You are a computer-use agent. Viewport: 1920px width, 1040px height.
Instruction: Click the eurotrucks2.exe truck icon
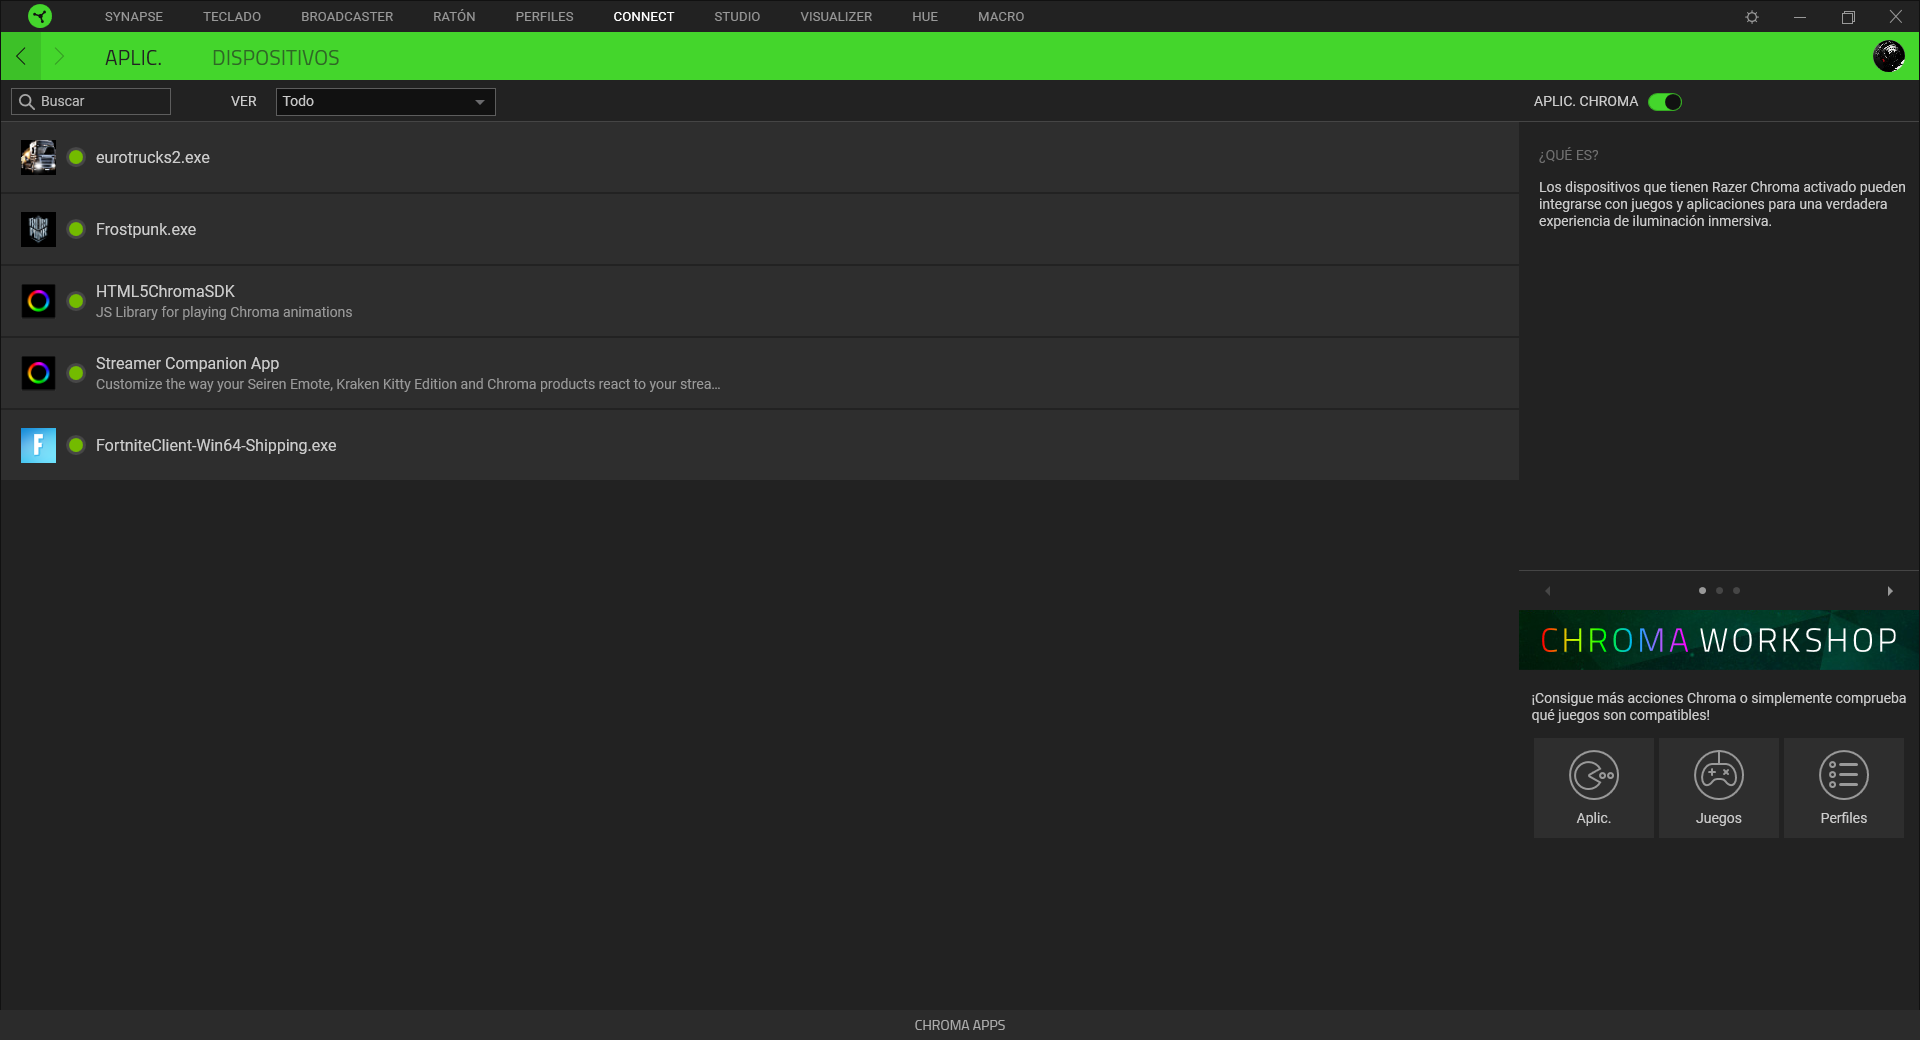pos(38,157)
